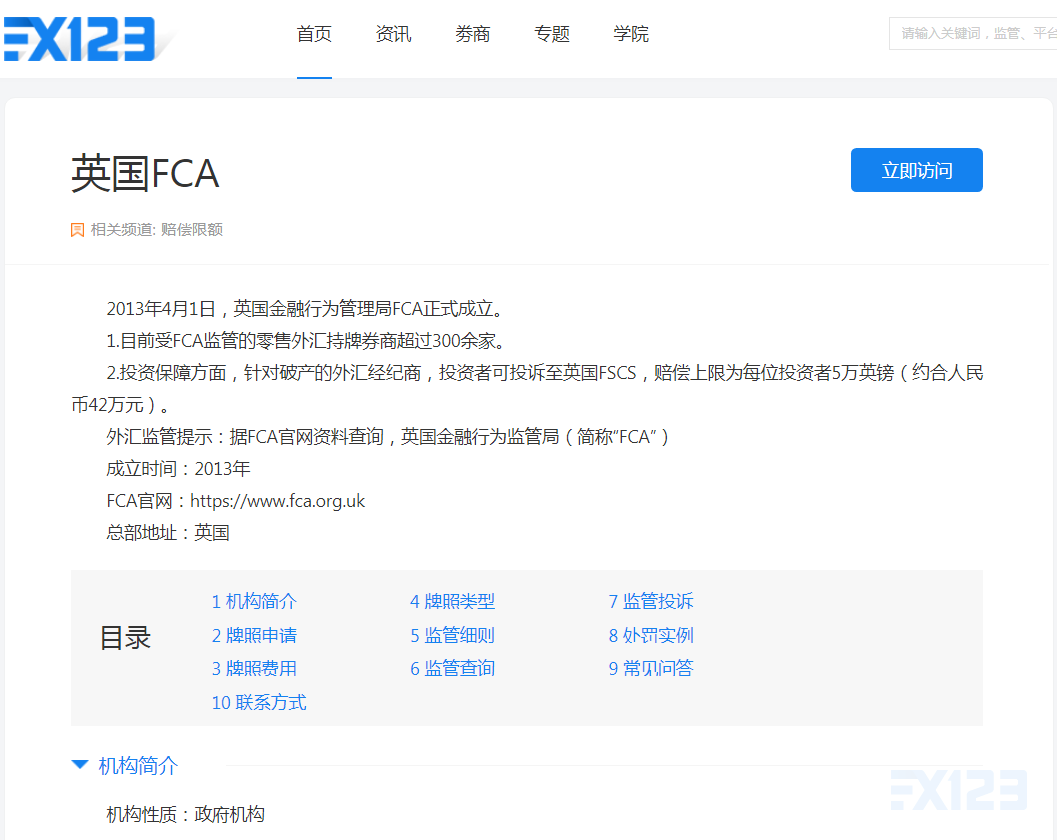1057x840 pixels.
Task: Click the 机构性质：政府机构 line
Action: point(185,814)
